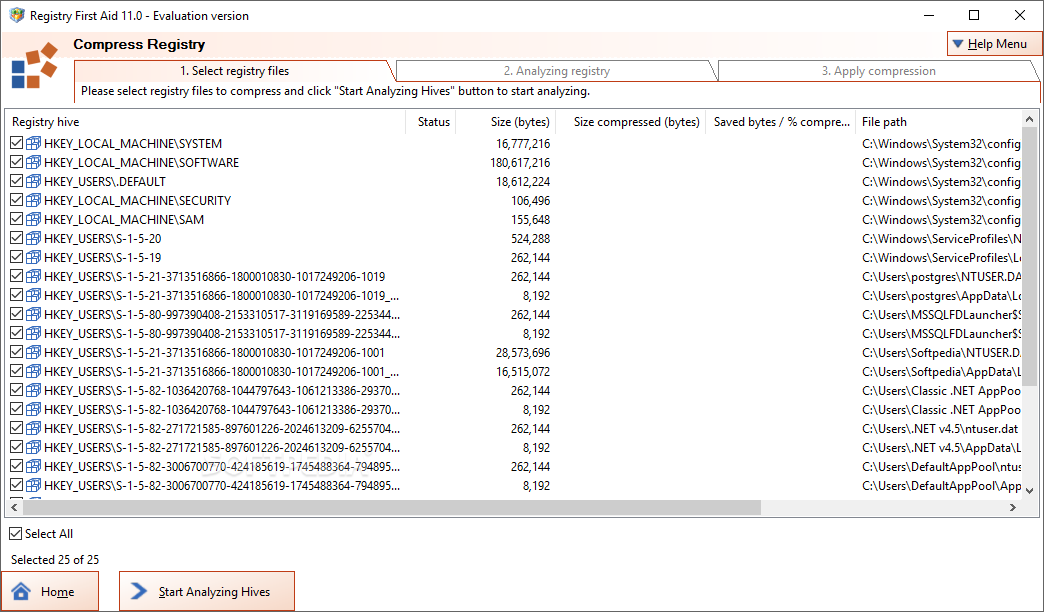This screenshot has width=1044, height=612.
Task: Select size value 180,617,216
Action: (520, 162)
